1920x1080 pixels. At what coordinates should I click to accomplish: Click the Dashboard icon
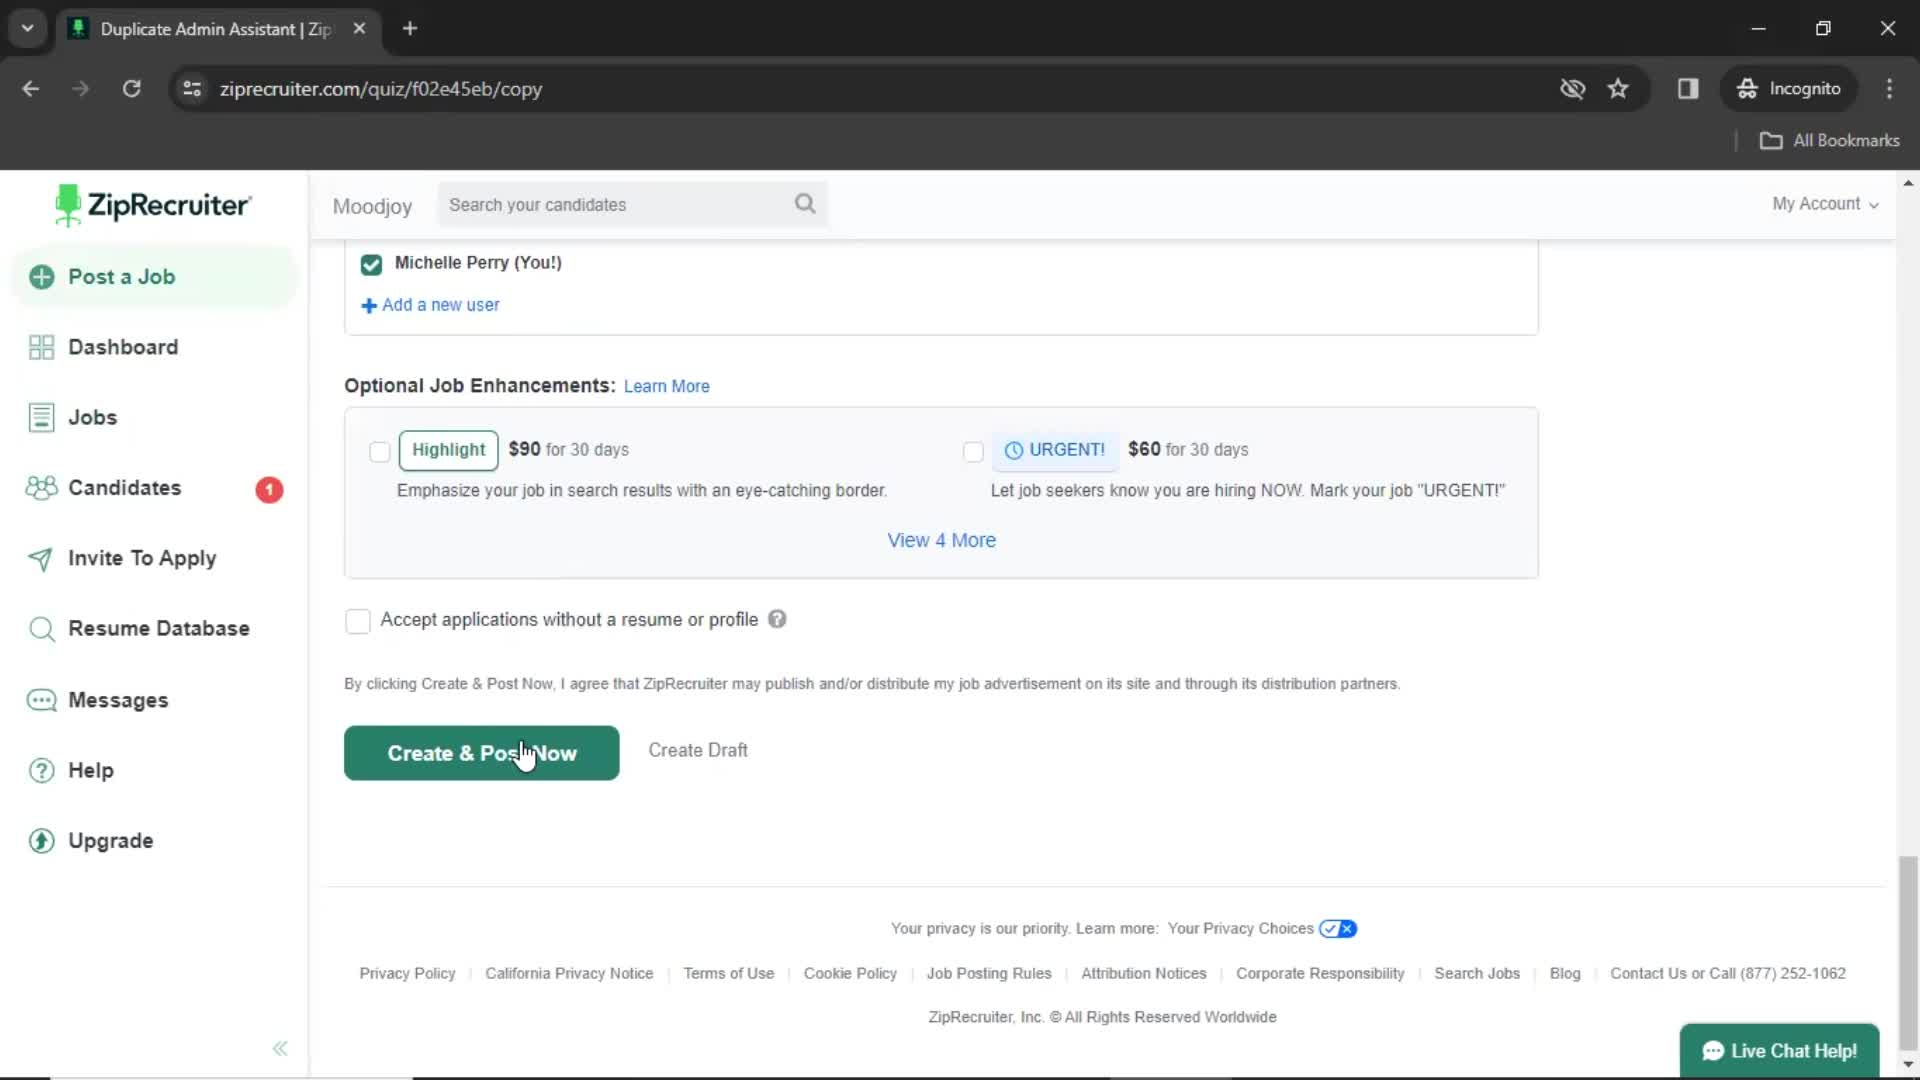click(38, 345)
